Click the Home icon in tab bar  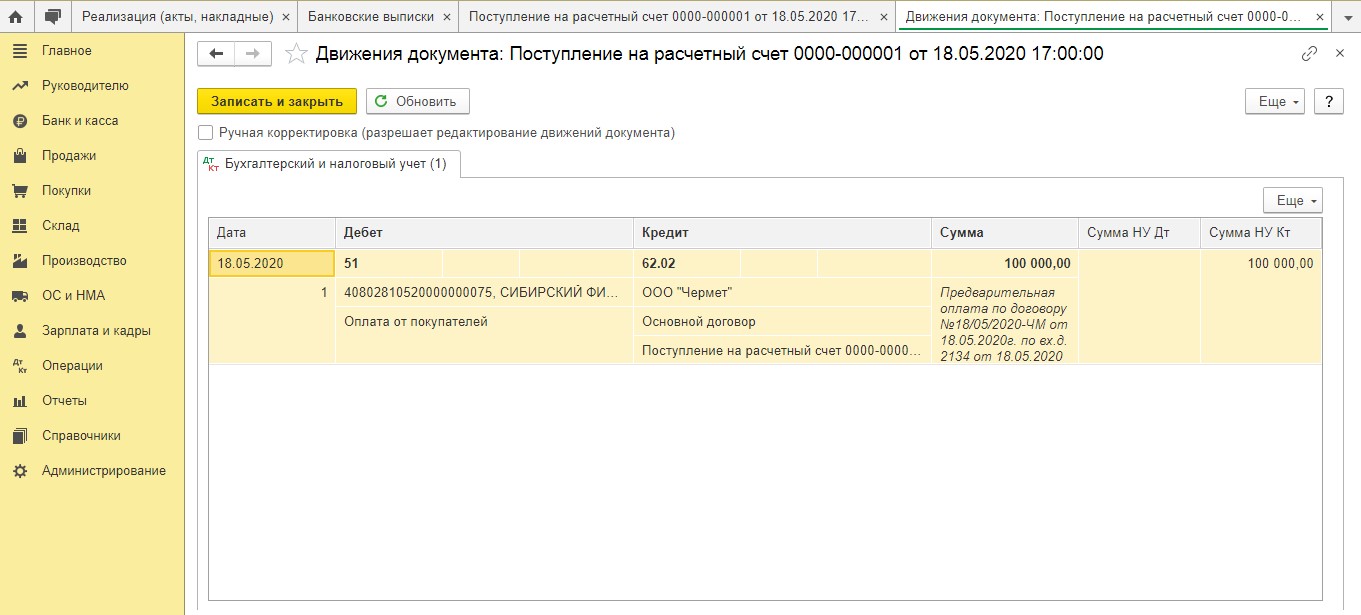click(16, 17)
